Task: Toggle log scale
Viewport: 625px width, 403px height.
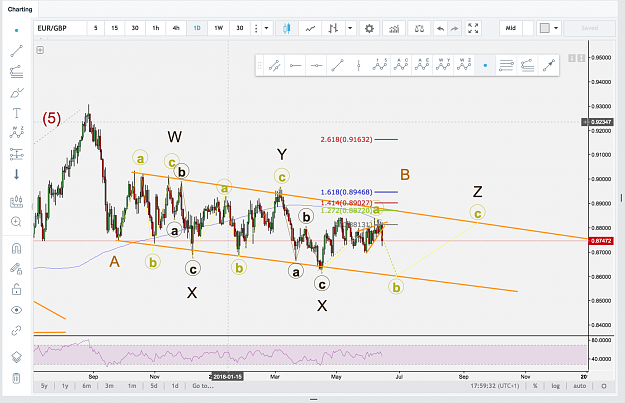Action: click(555, 386)
